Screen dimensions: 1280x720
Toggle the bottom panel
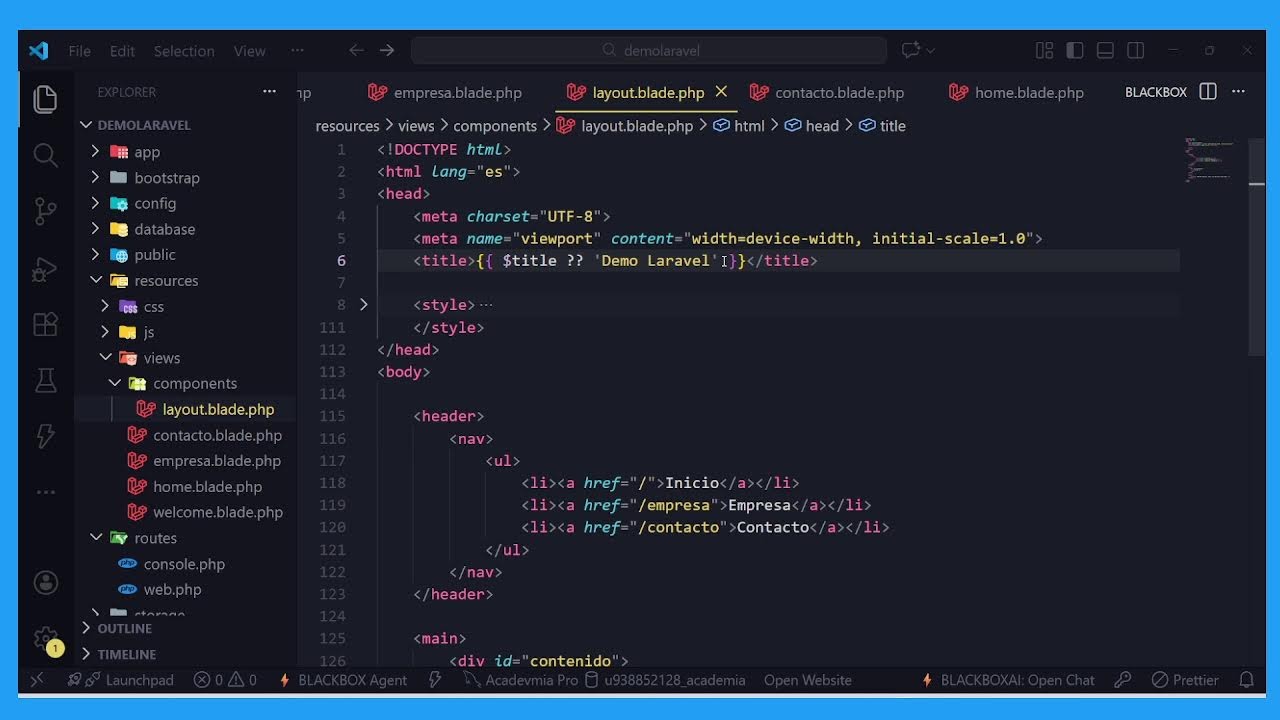click(1105, 50)
